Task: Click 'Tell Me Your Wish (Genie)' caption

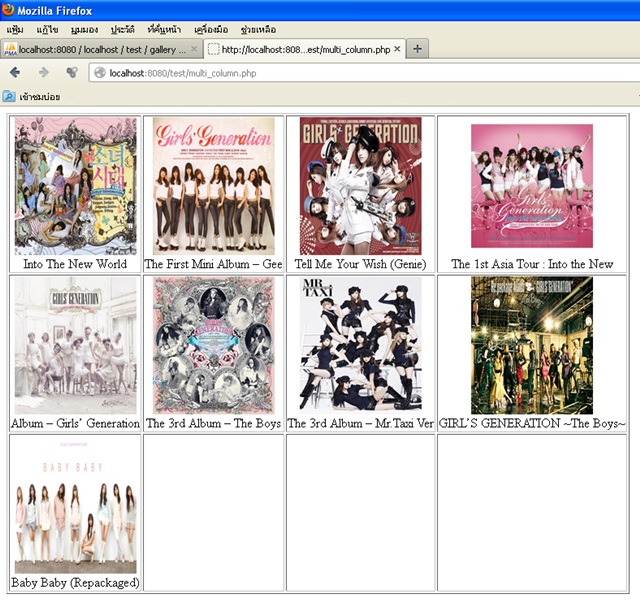Action: coord(360,264)
